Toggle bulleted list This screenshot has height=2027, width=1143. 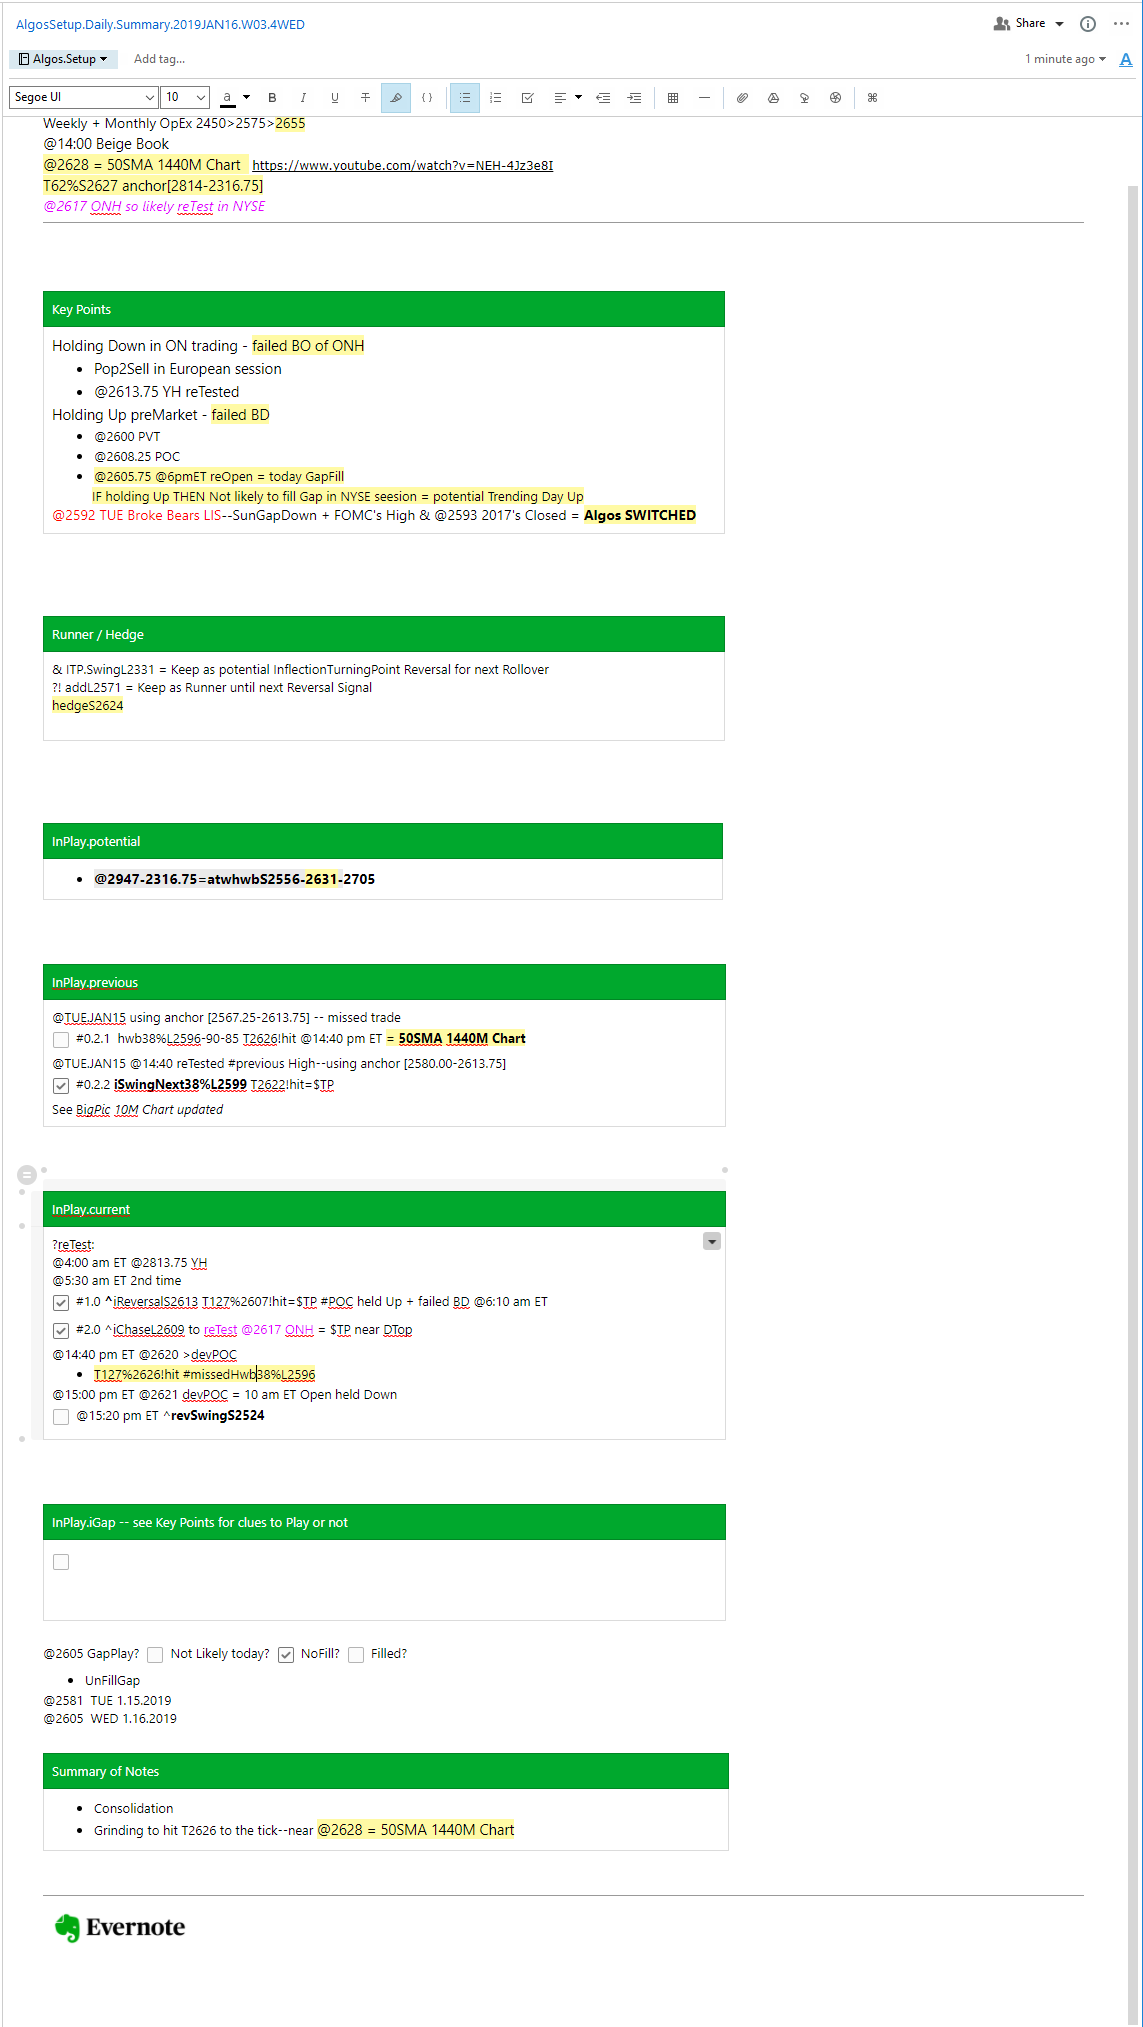465,98
